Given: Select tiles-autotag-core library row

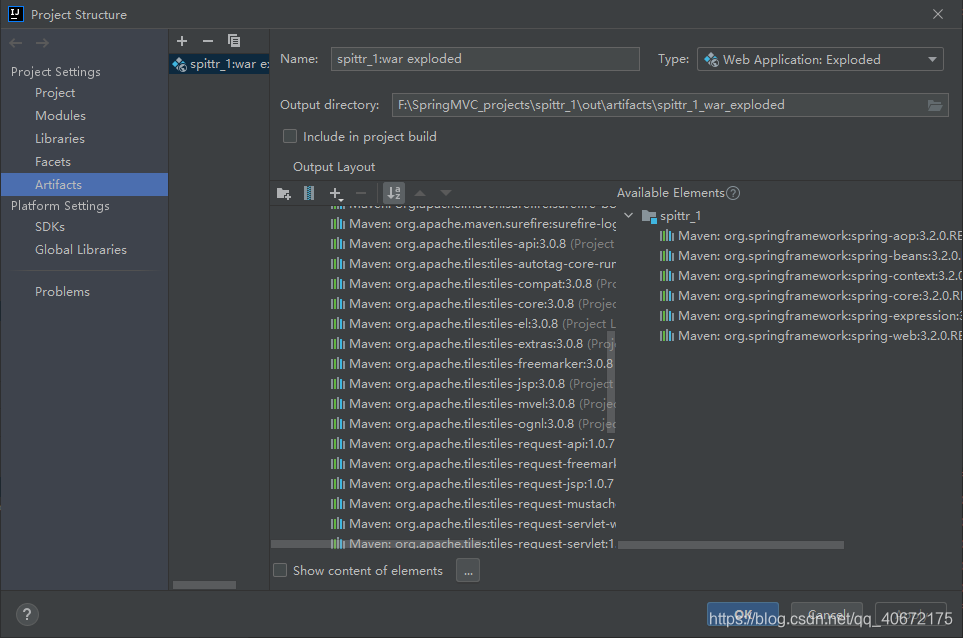Looking at the screenshot, I should click(x=473, y=264).
